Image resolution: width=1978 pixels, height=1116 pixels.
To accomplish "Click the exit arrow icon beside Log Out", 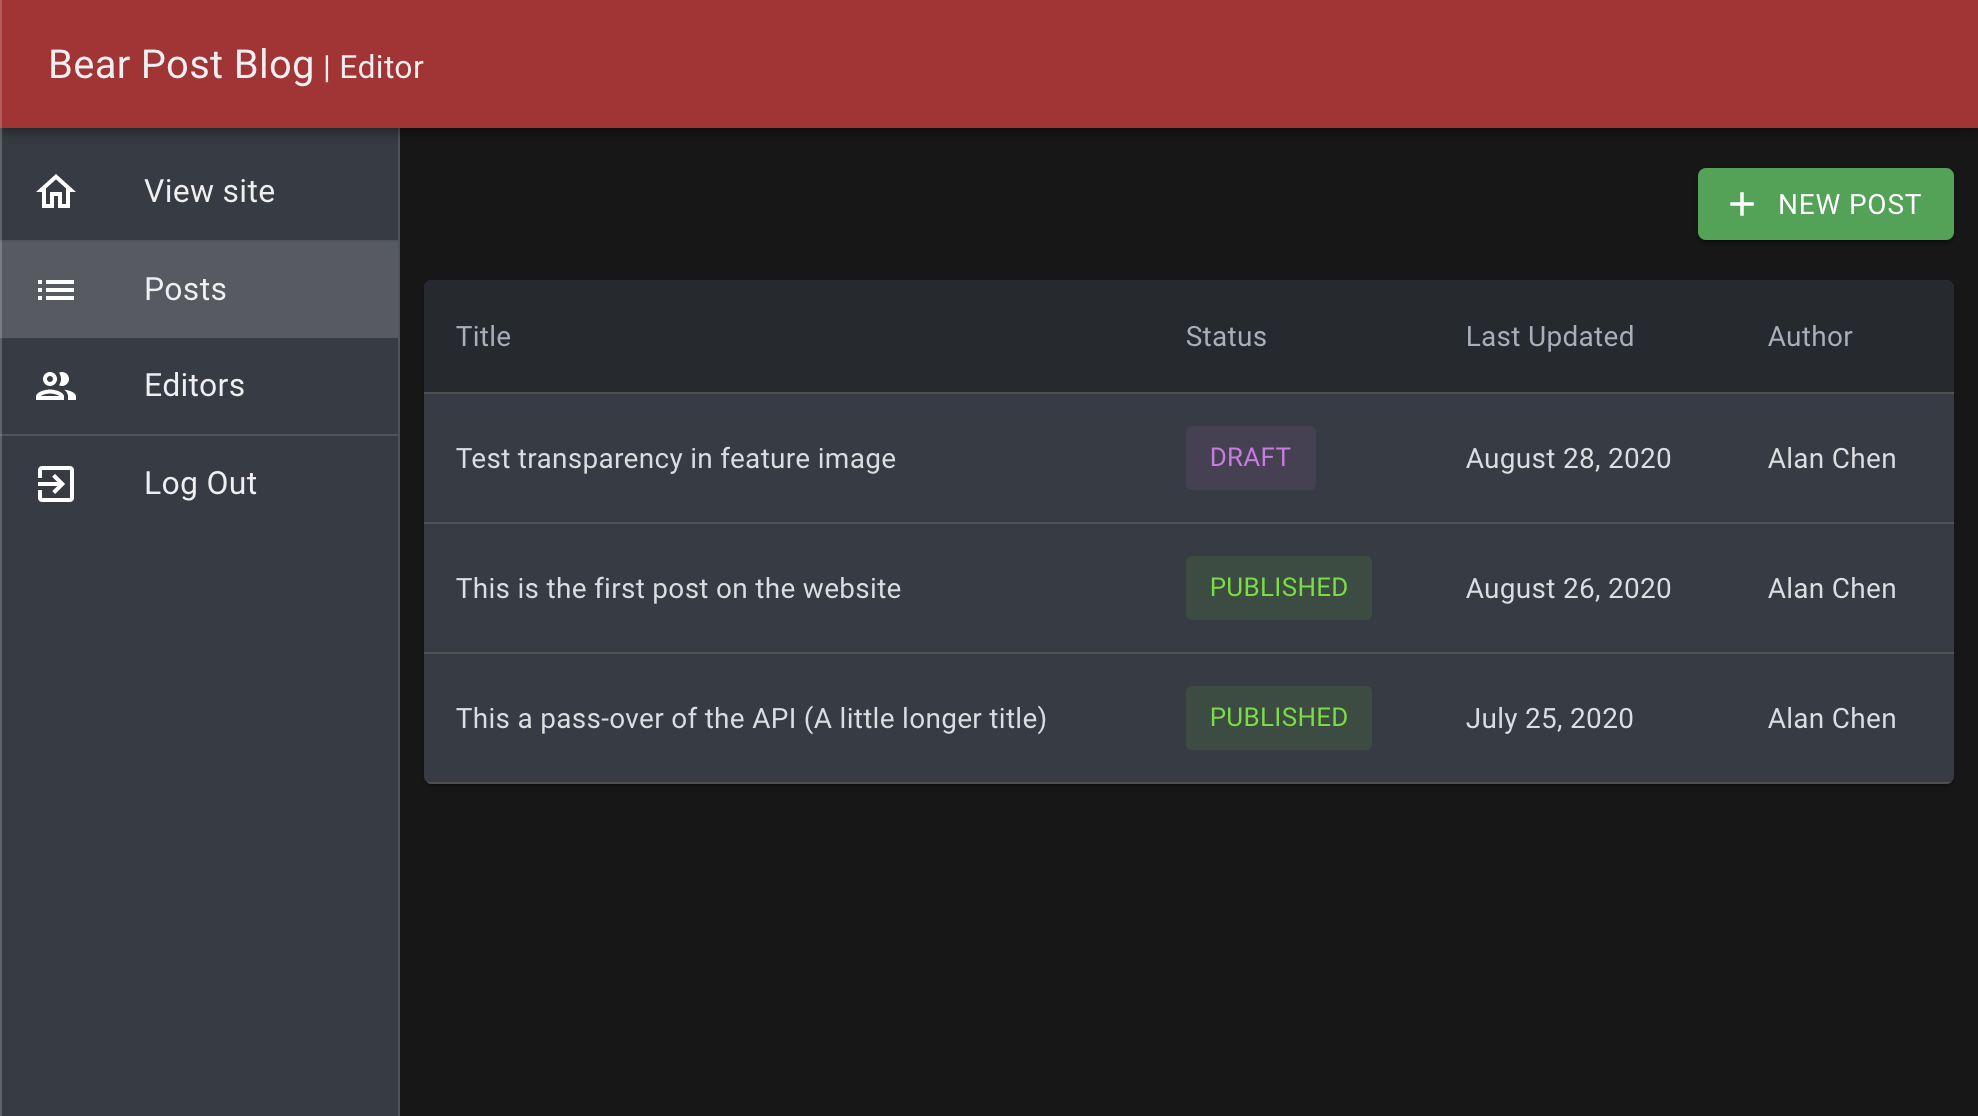I will coord(56,484).
